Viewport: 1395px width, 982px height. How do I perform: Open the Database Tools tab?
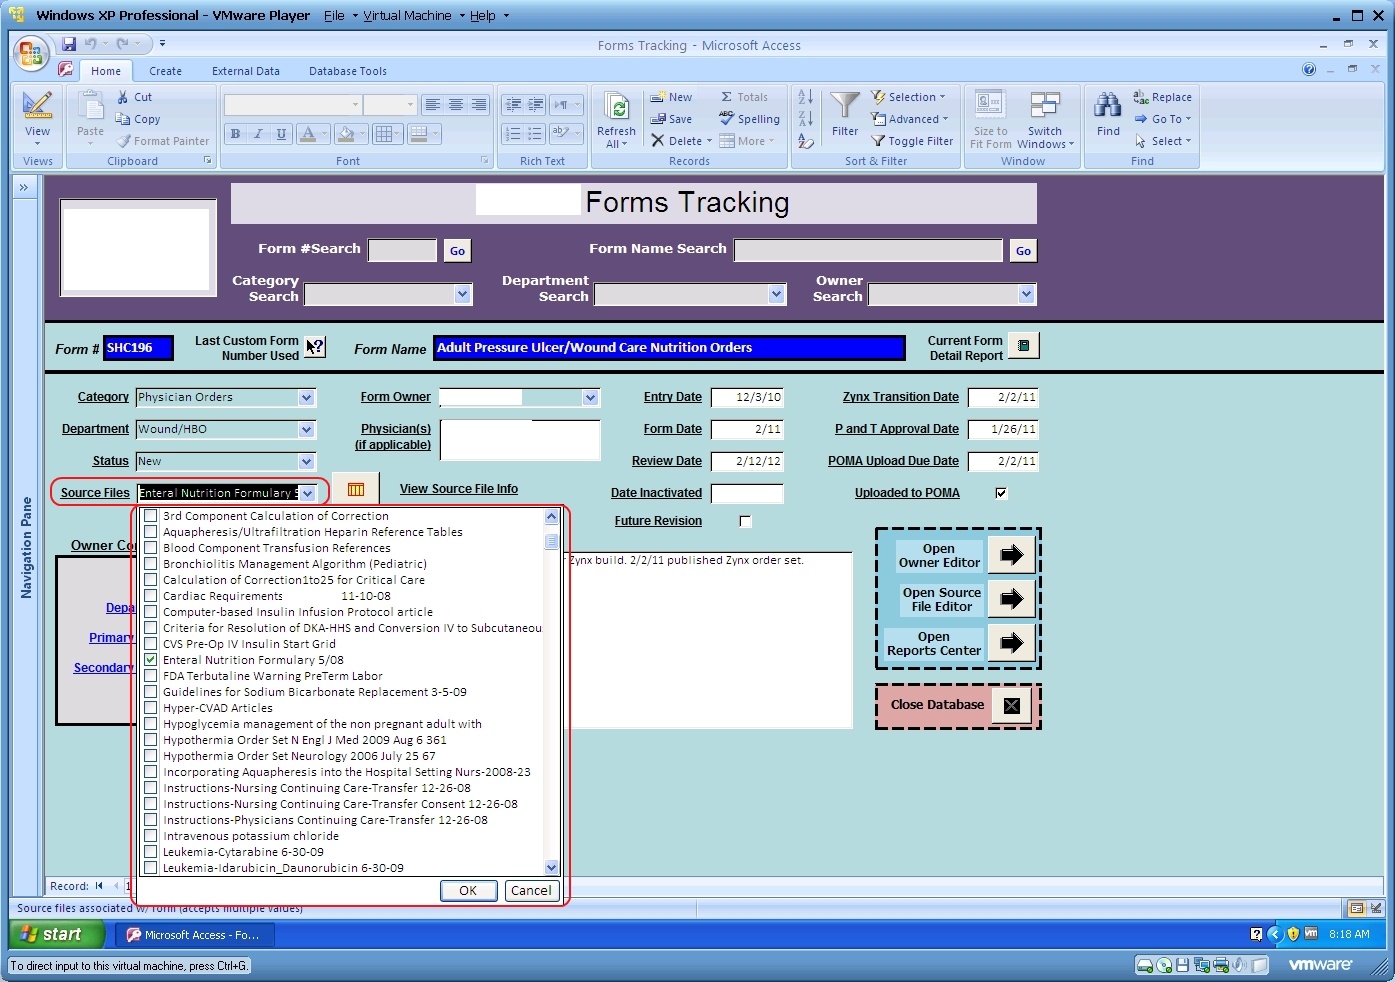(347, 71)
